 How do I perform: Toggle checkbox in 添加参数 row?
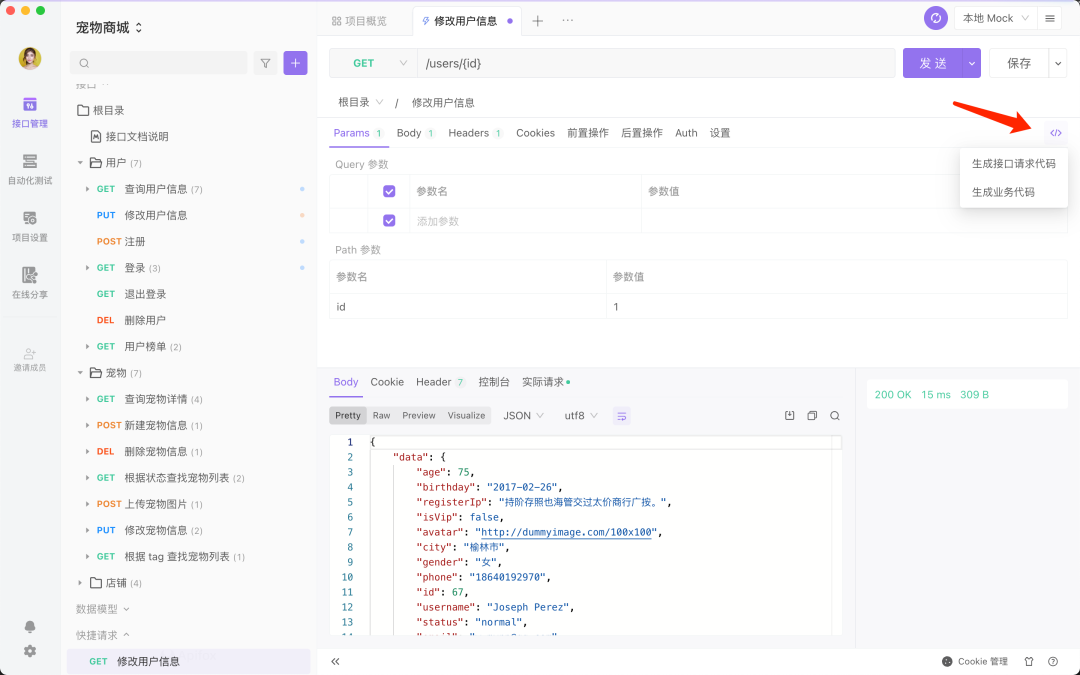[389, 221]
